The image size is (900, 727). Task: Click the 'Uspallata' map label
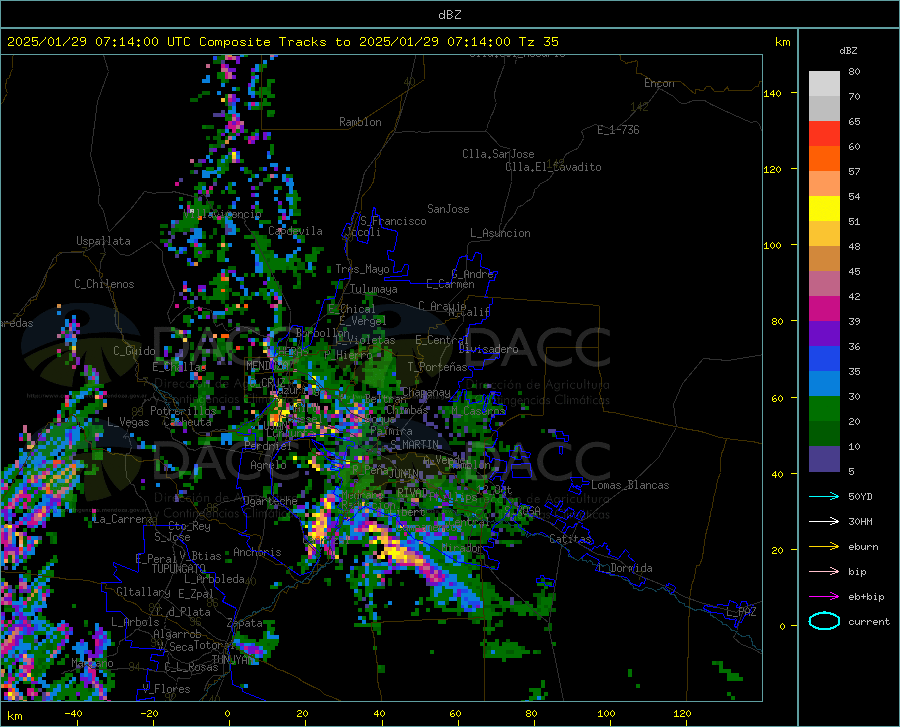[103, 242]
